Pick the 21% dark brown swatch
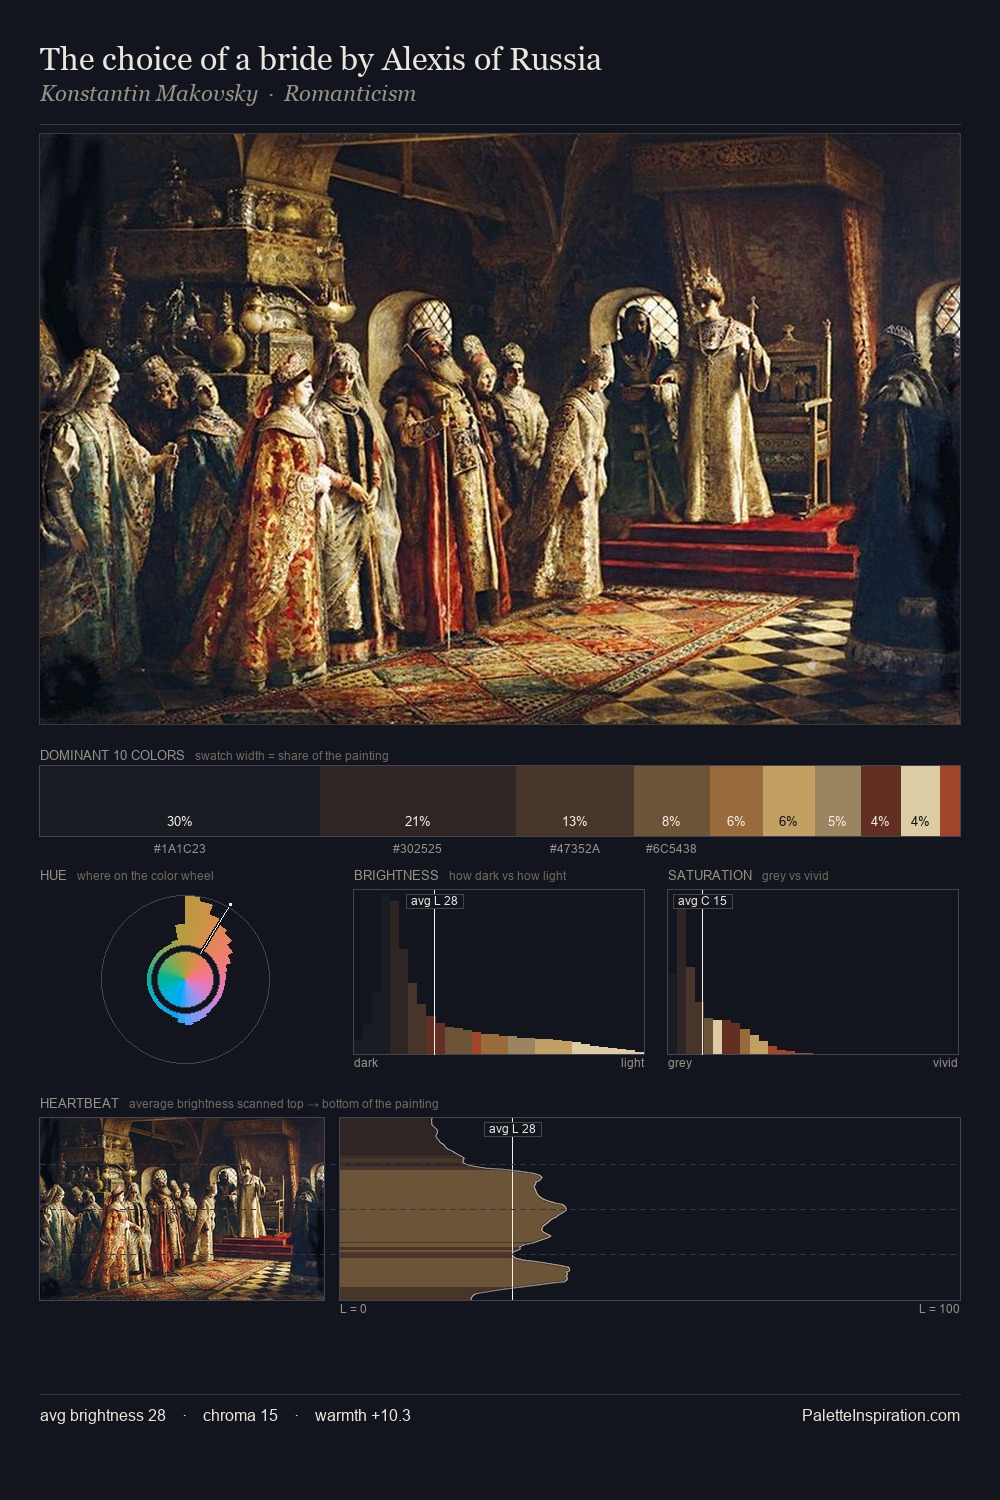Screen dimensions: 1000x1500 (x=418, y=800)
